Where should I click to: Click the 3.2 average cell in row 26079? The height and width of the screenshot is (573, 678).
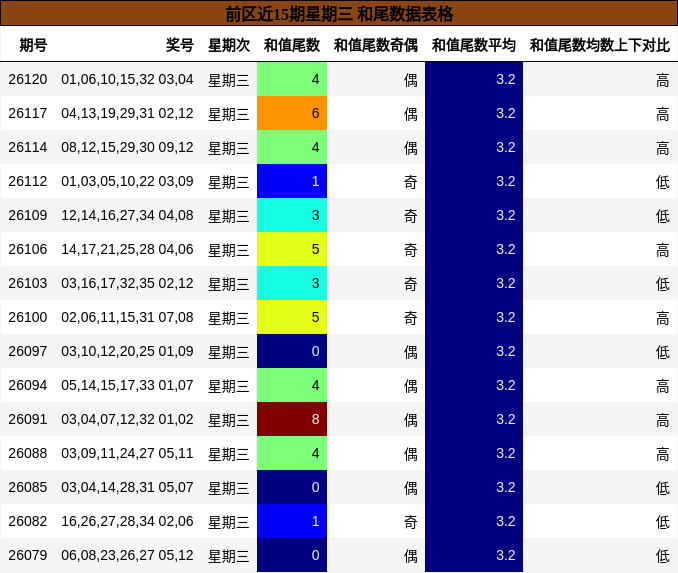point(474,555)
